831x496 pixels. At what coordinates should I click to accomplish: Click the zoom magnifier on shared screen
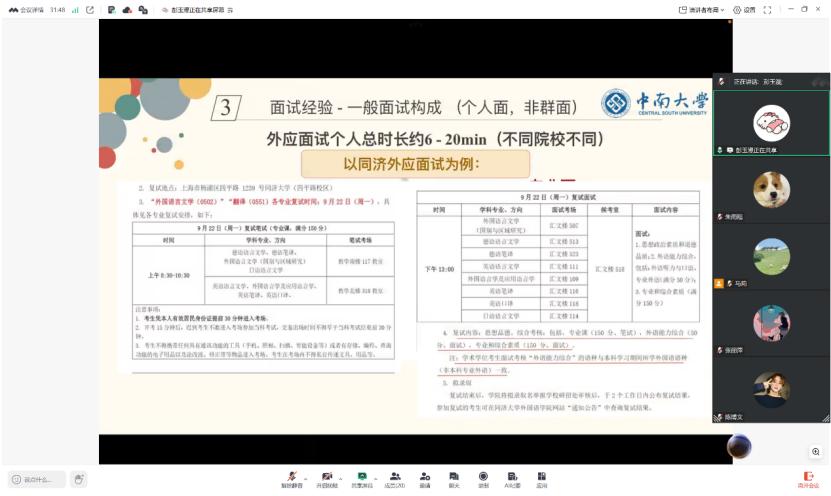click(816, 452)
